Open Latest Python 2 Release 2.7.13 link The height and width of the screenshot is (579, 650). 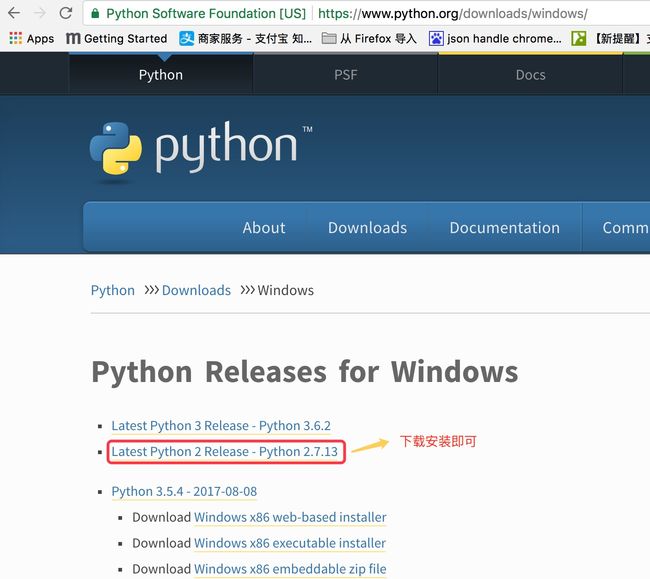[x=225, y=451]
